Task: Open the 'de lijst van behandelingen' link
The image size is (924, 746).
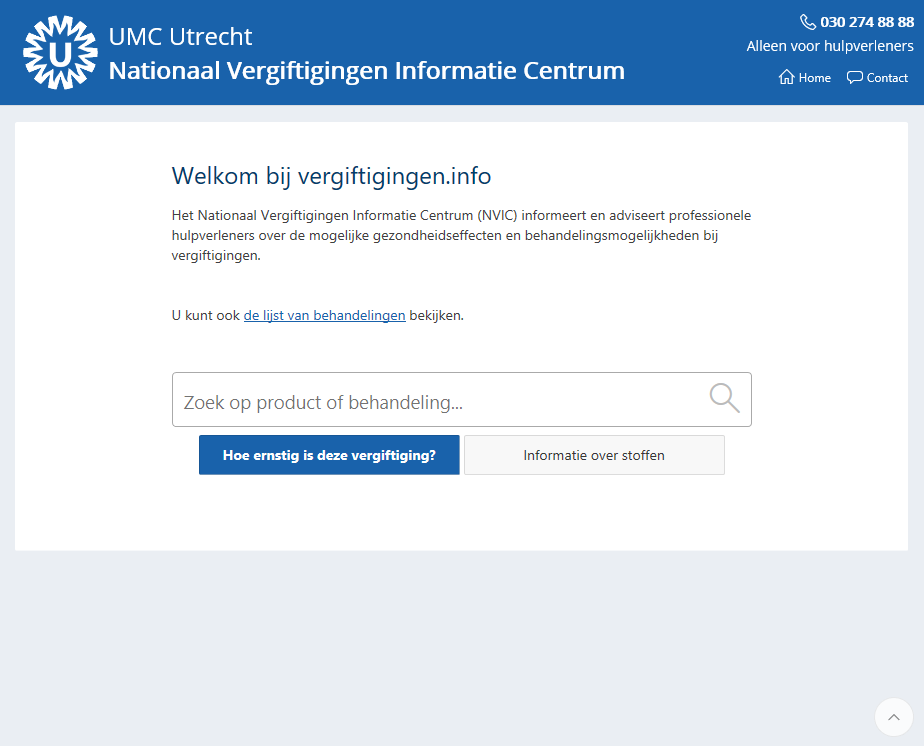Action: pos(325,315)
